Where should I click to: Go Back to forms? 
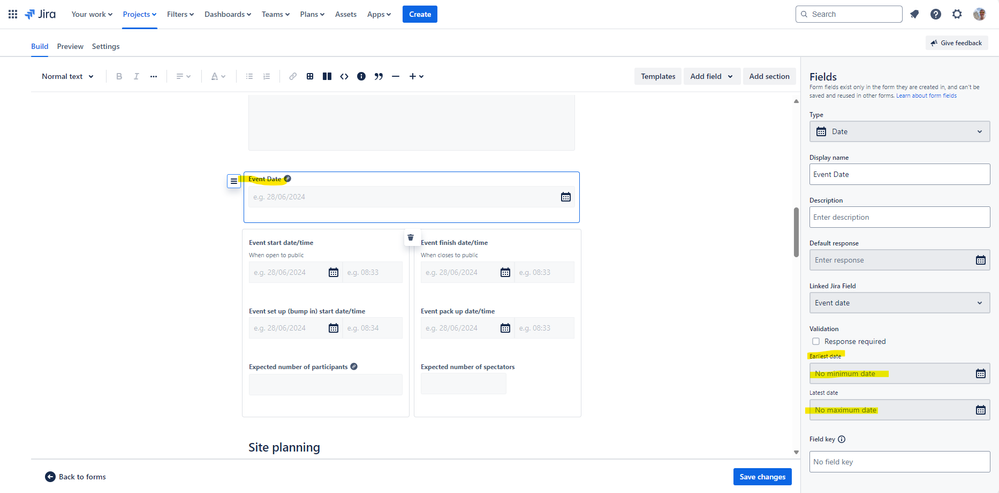75,476
